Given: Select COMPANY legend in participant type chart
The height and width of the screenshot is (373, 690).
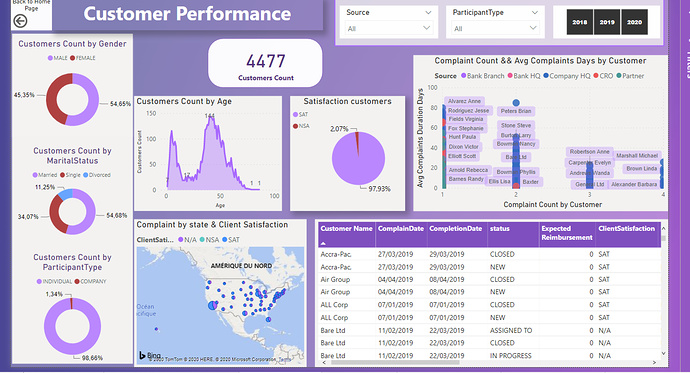Looking at the screenshot, I should (x=91, y=282).
